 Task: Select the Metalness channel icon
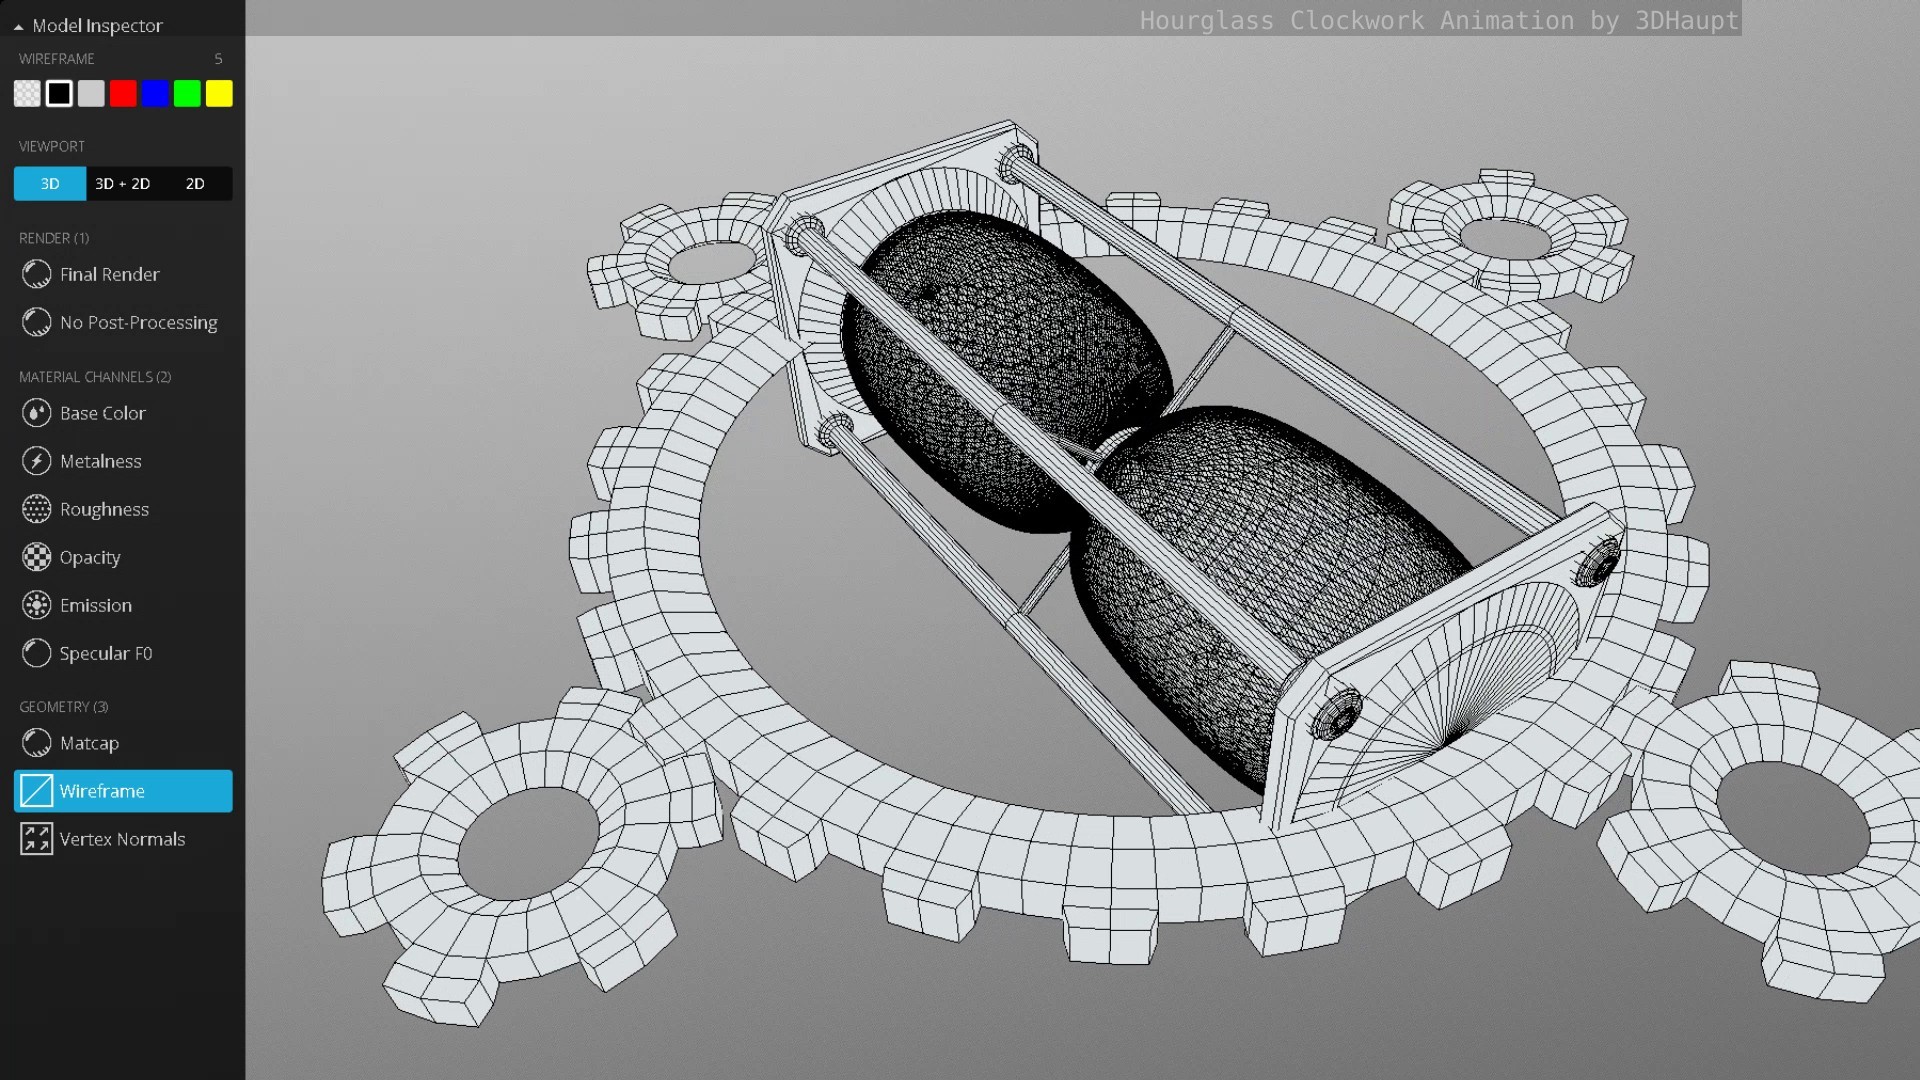click(x=36, y=461)
